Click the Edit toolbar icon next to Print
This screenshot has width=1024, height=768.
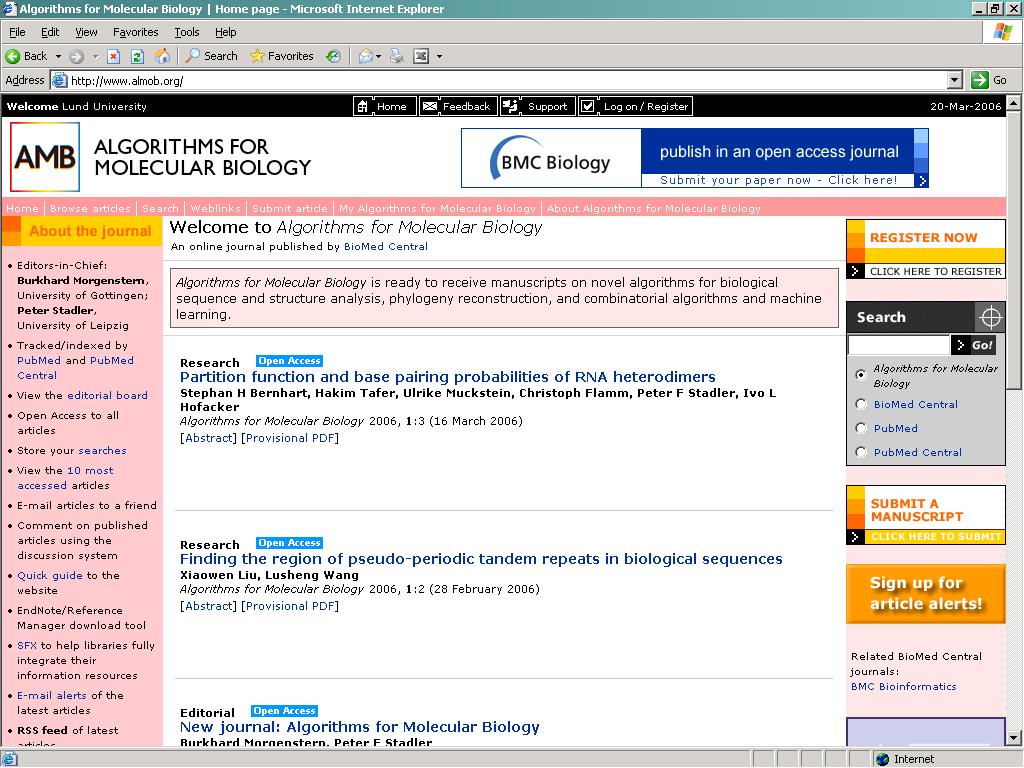[x=421, y=56]
